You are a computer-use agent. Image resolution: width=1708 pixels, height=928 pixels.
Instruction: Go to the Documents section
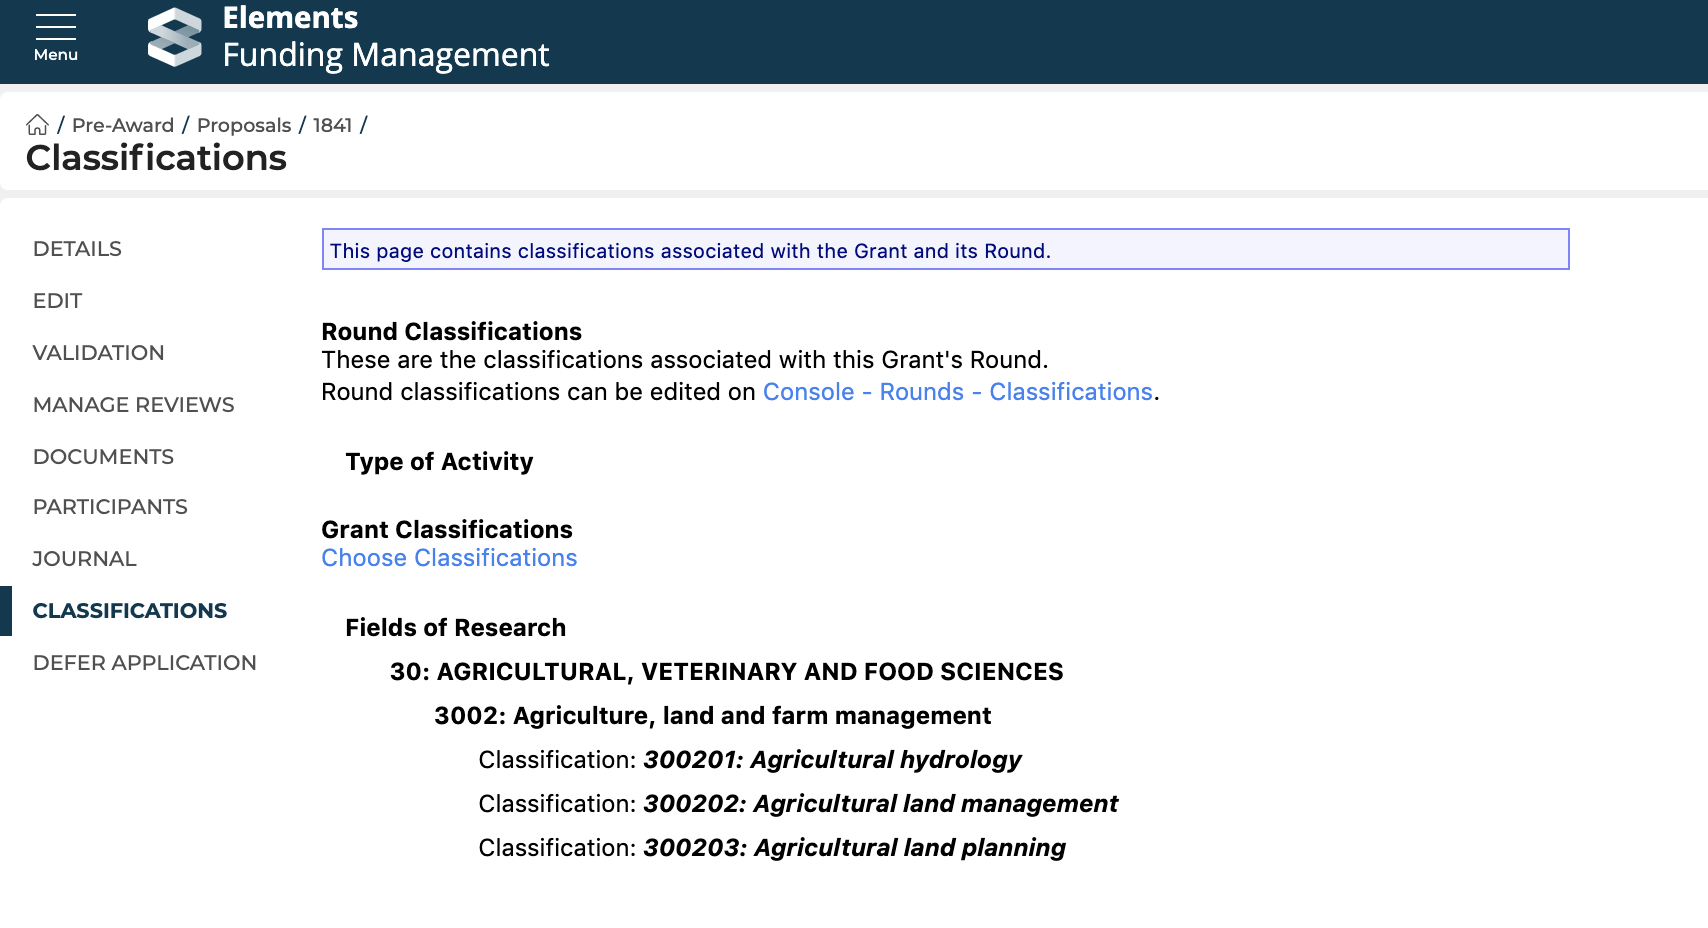pyautogui.click(x=103, y=457)
